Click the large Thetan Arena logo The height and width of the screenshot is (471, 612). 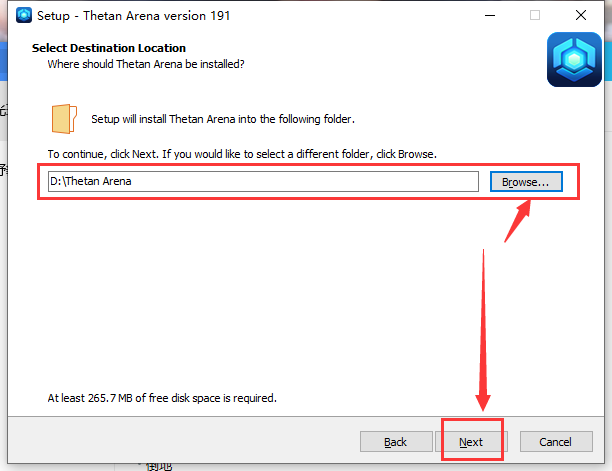[574, 59]
